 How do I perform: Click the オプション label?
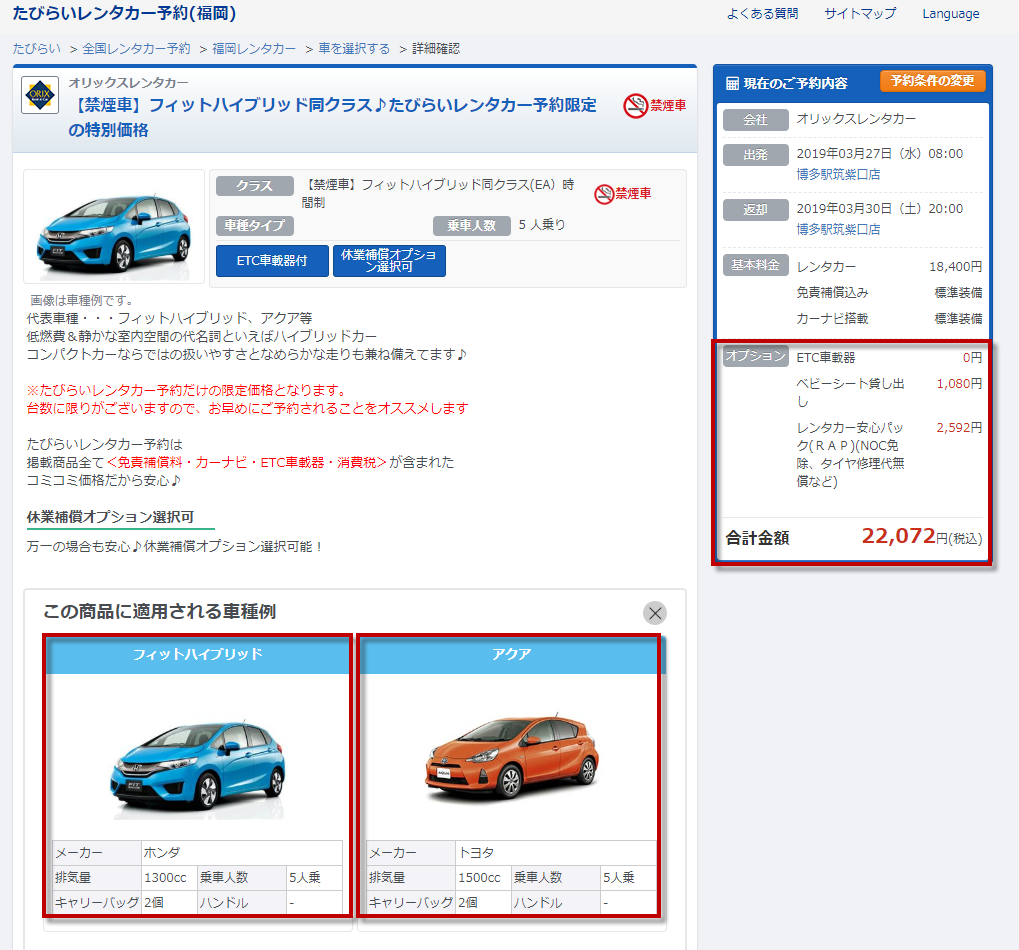[756, 356]
